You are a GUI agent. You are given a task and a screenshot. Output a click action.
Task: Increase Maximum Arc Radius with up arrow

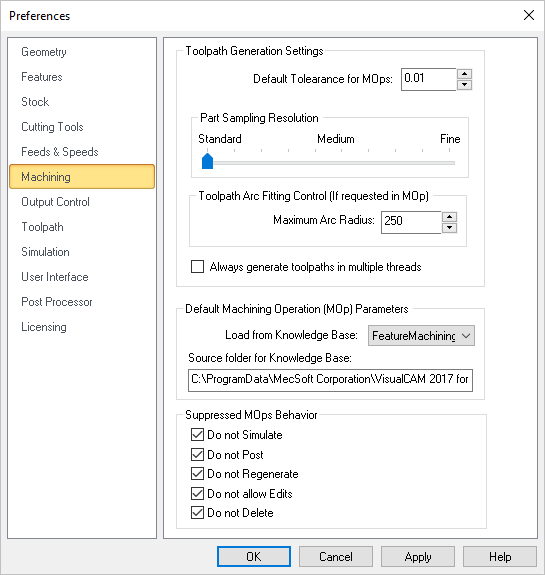449,217
